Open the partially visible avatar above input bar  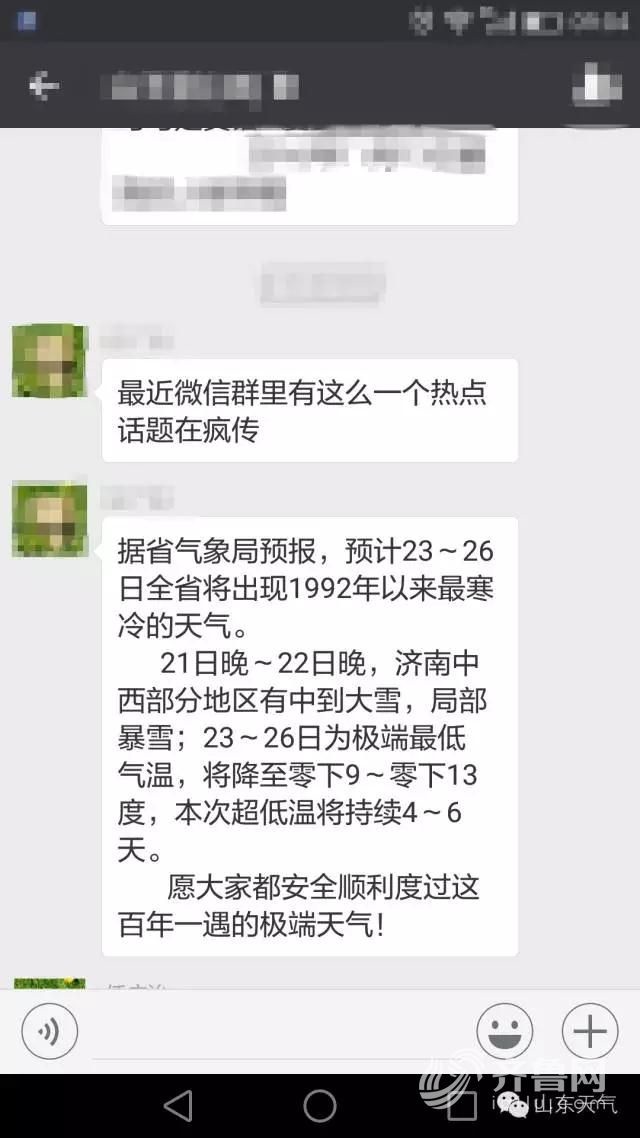pos(50,983)
